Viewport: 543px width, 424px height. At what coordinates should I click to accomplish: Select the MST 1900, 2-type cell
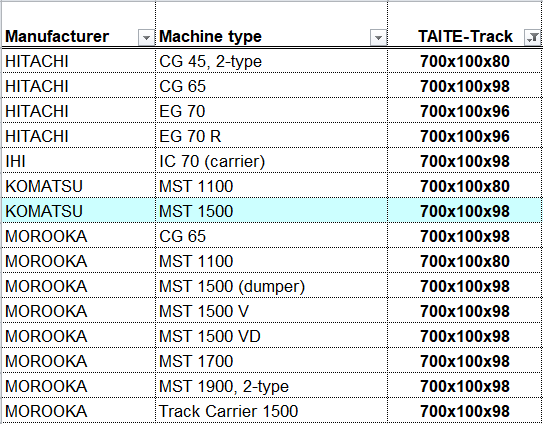(272, 386)
